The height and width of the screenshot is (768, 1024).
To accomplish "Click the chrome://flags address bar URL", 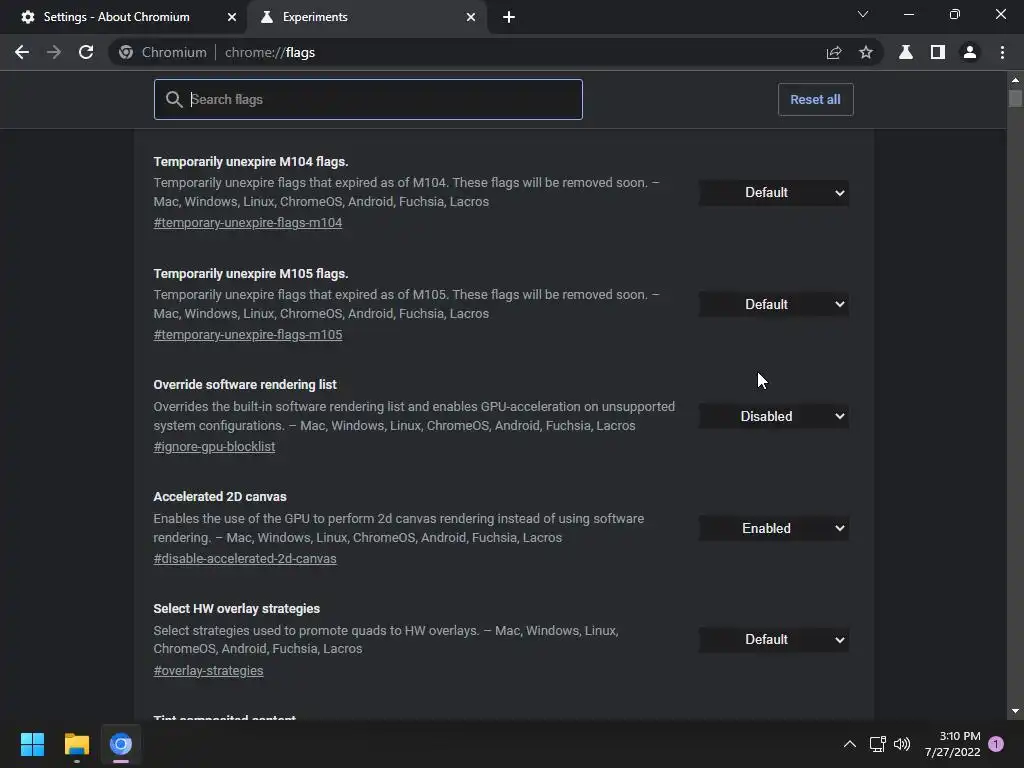I will click(270, 52).
